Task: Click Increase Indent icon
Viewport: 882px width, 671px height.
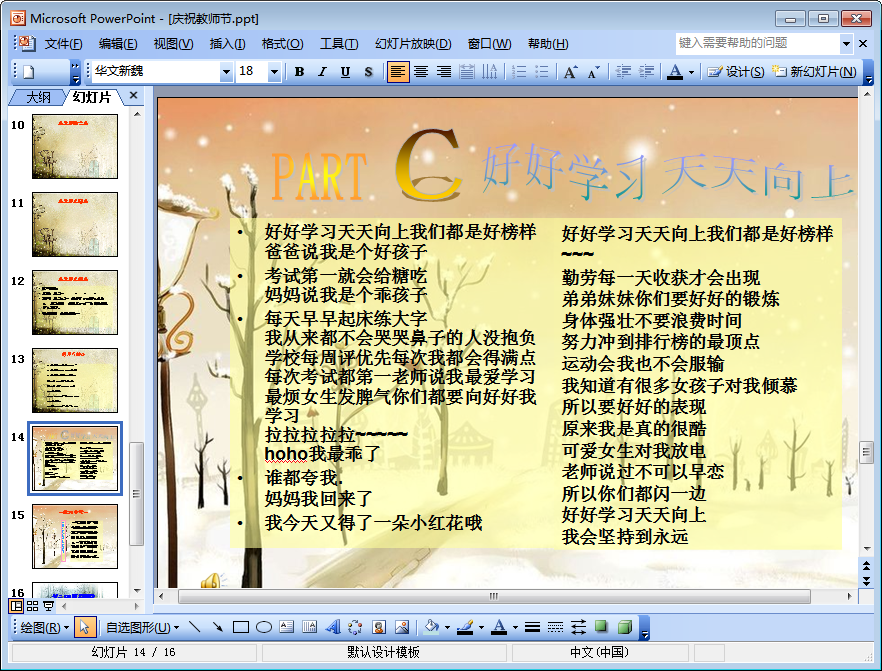Action: coord(646,72)
